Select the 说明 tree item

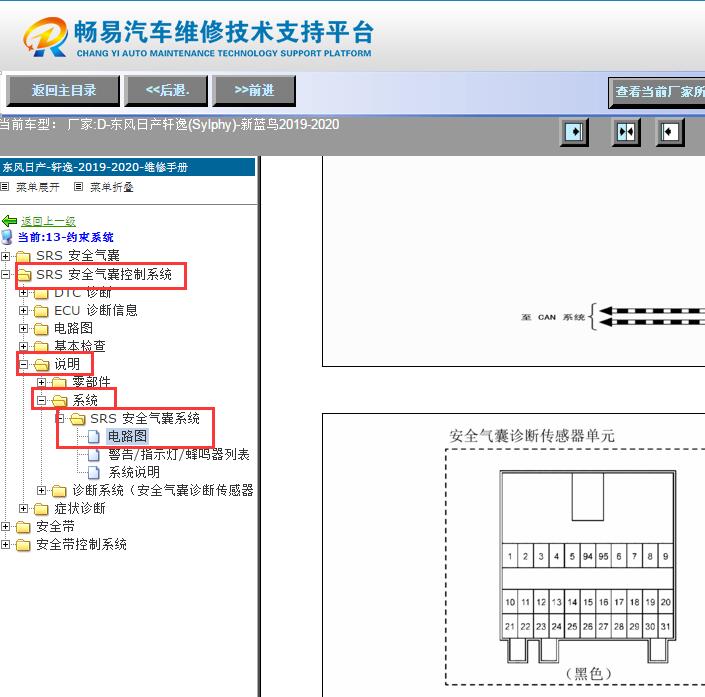coord(67,364)
